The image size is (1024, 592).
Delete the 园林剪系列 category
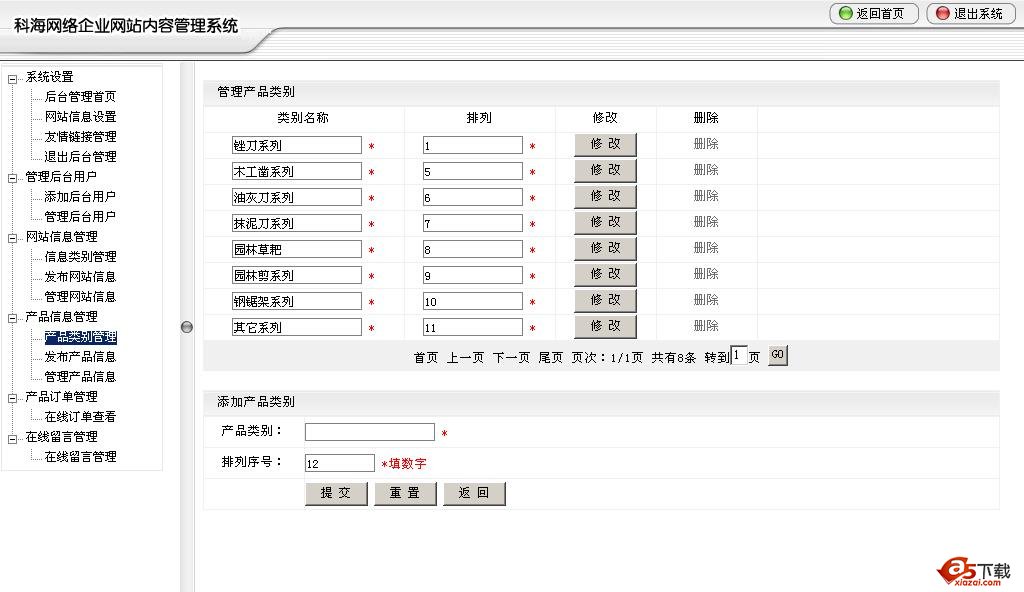(706, 274)
